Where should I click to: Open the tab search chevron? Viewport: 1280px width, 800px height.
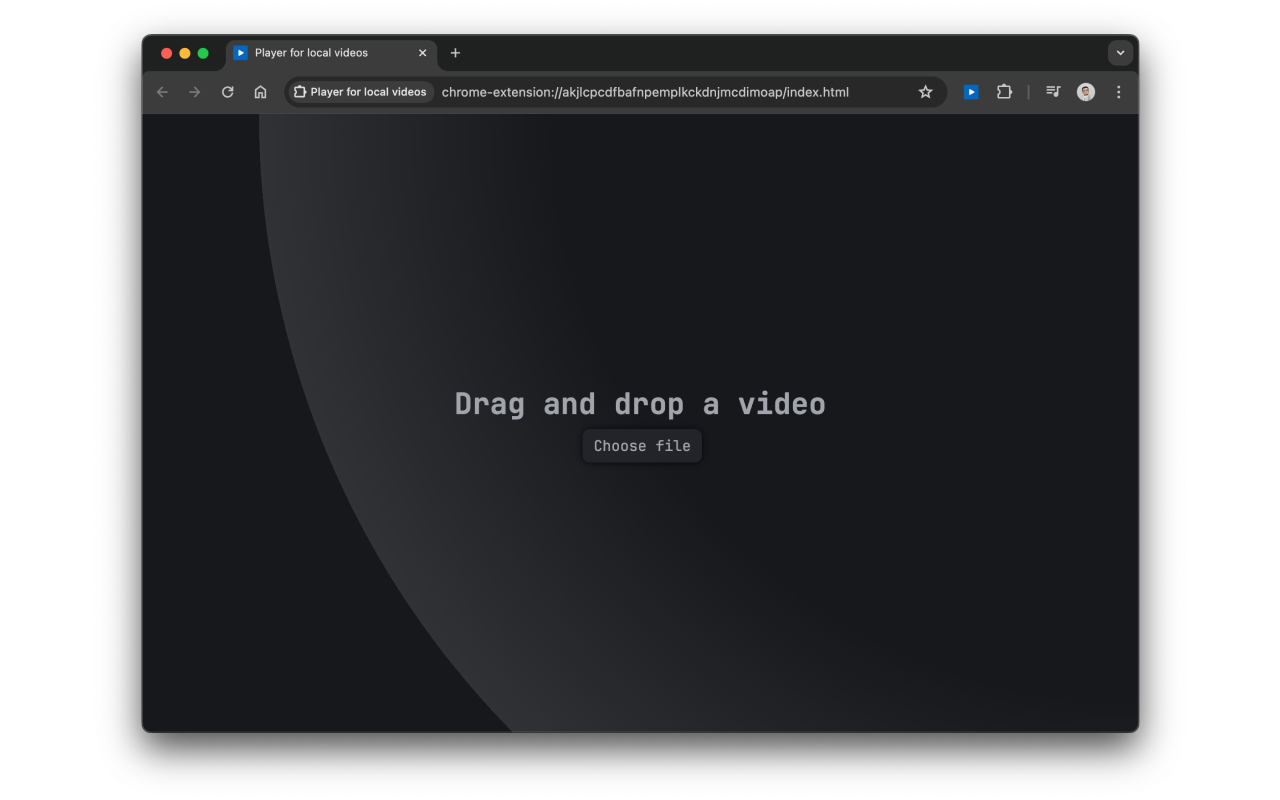click(1120, 53)
